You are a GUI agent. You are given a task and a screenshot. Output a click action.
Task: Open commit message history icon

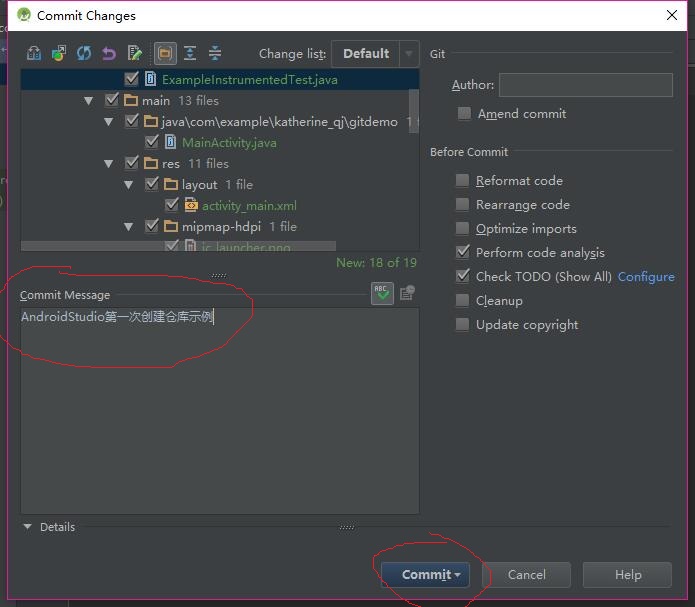click(x=407, y=293)
